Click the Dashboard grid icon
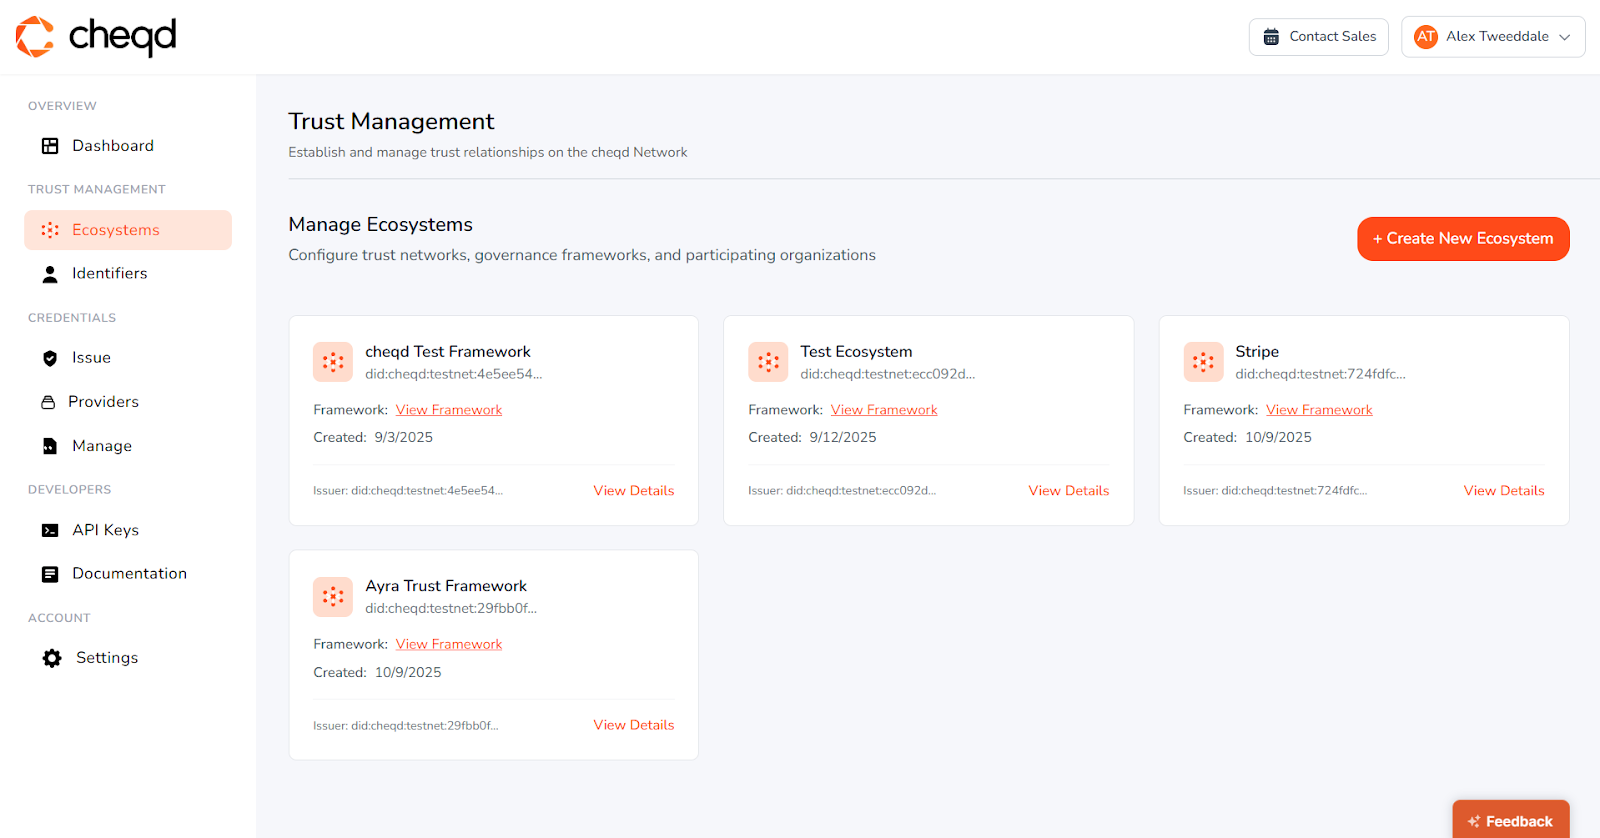The image size is (1600, 838). [50, 146]
